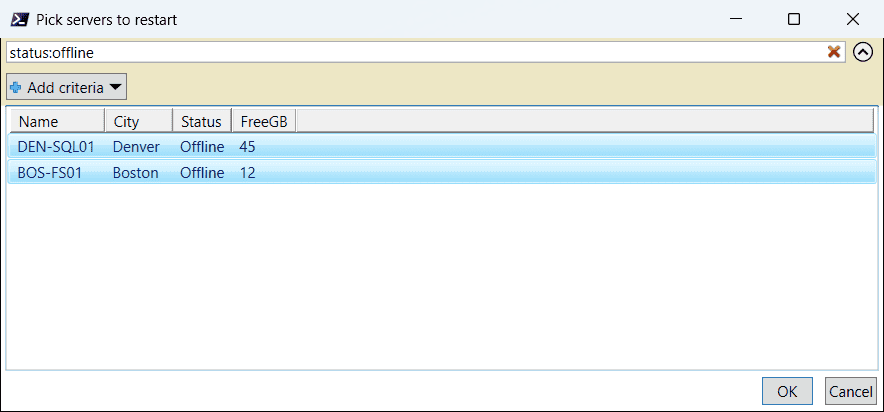Select the BOS-FS01 server row
The width and height of the screenshot is (884, 412).
pos(442,172)
